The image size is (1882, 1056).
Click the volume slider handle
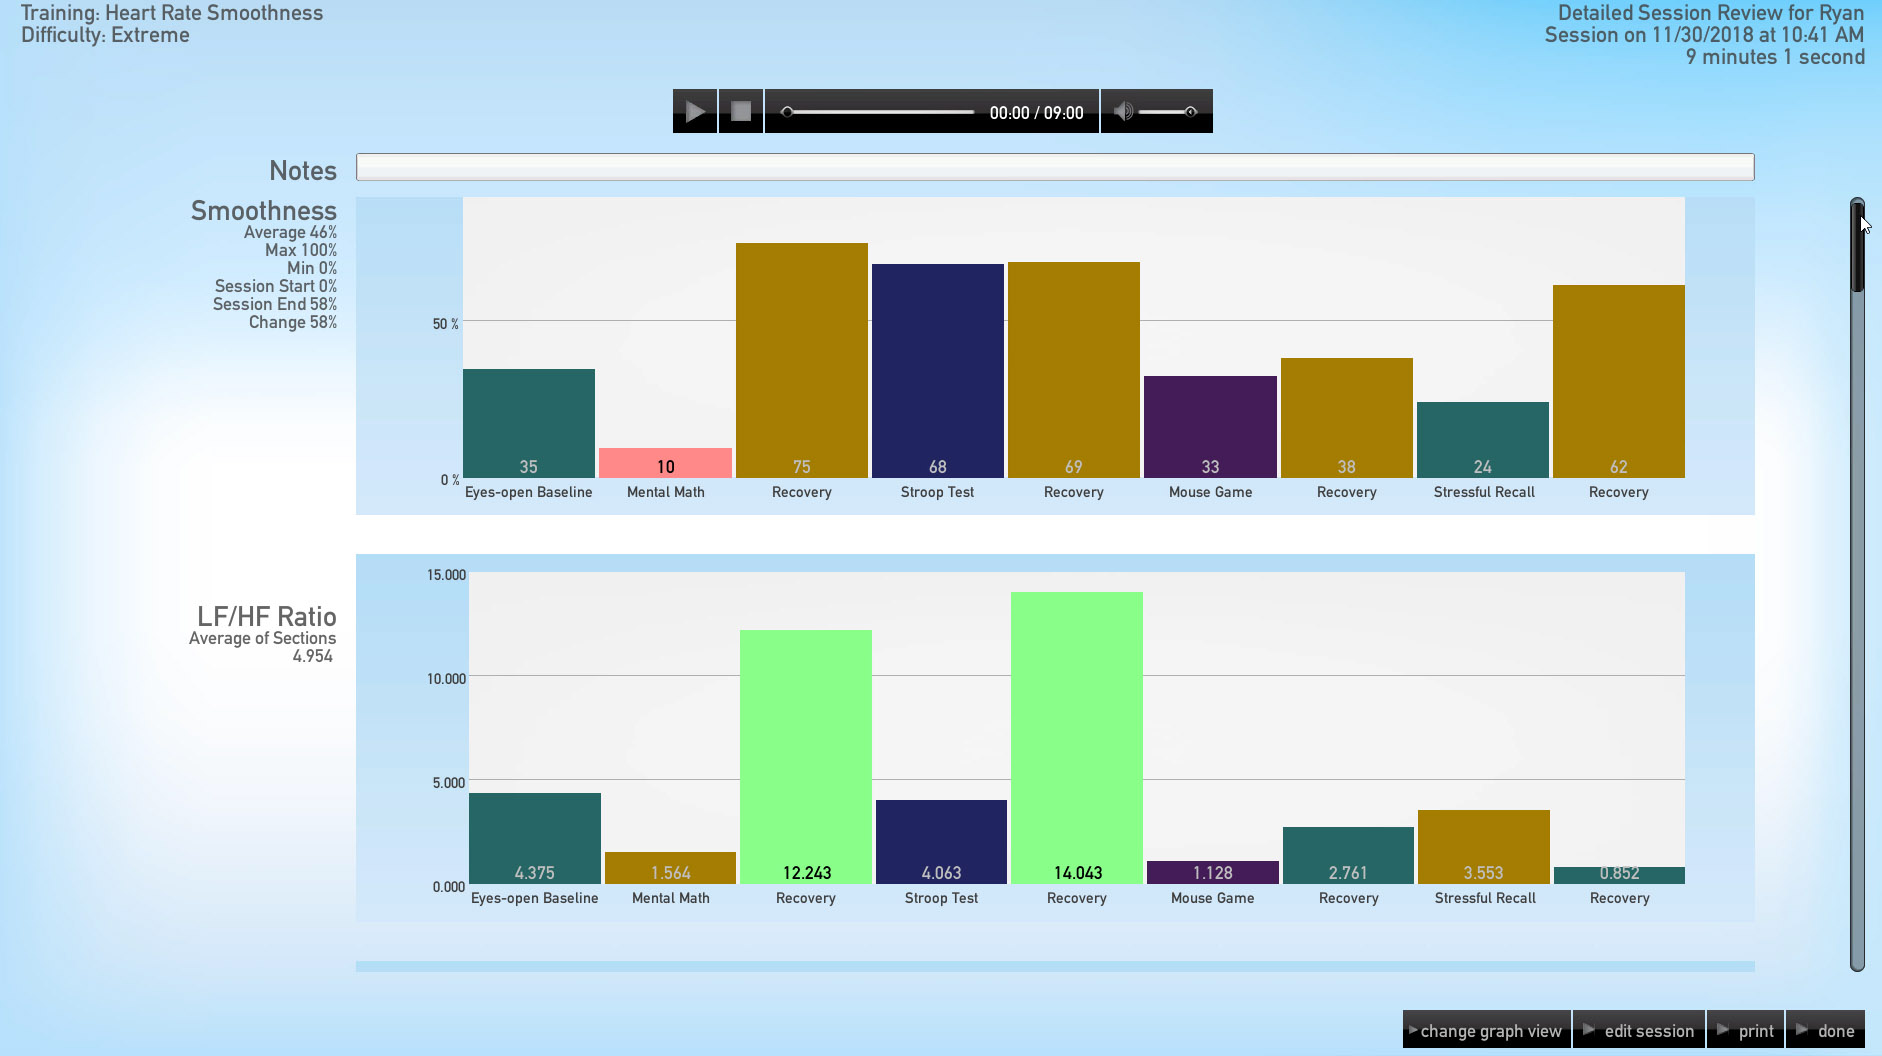1190,112
